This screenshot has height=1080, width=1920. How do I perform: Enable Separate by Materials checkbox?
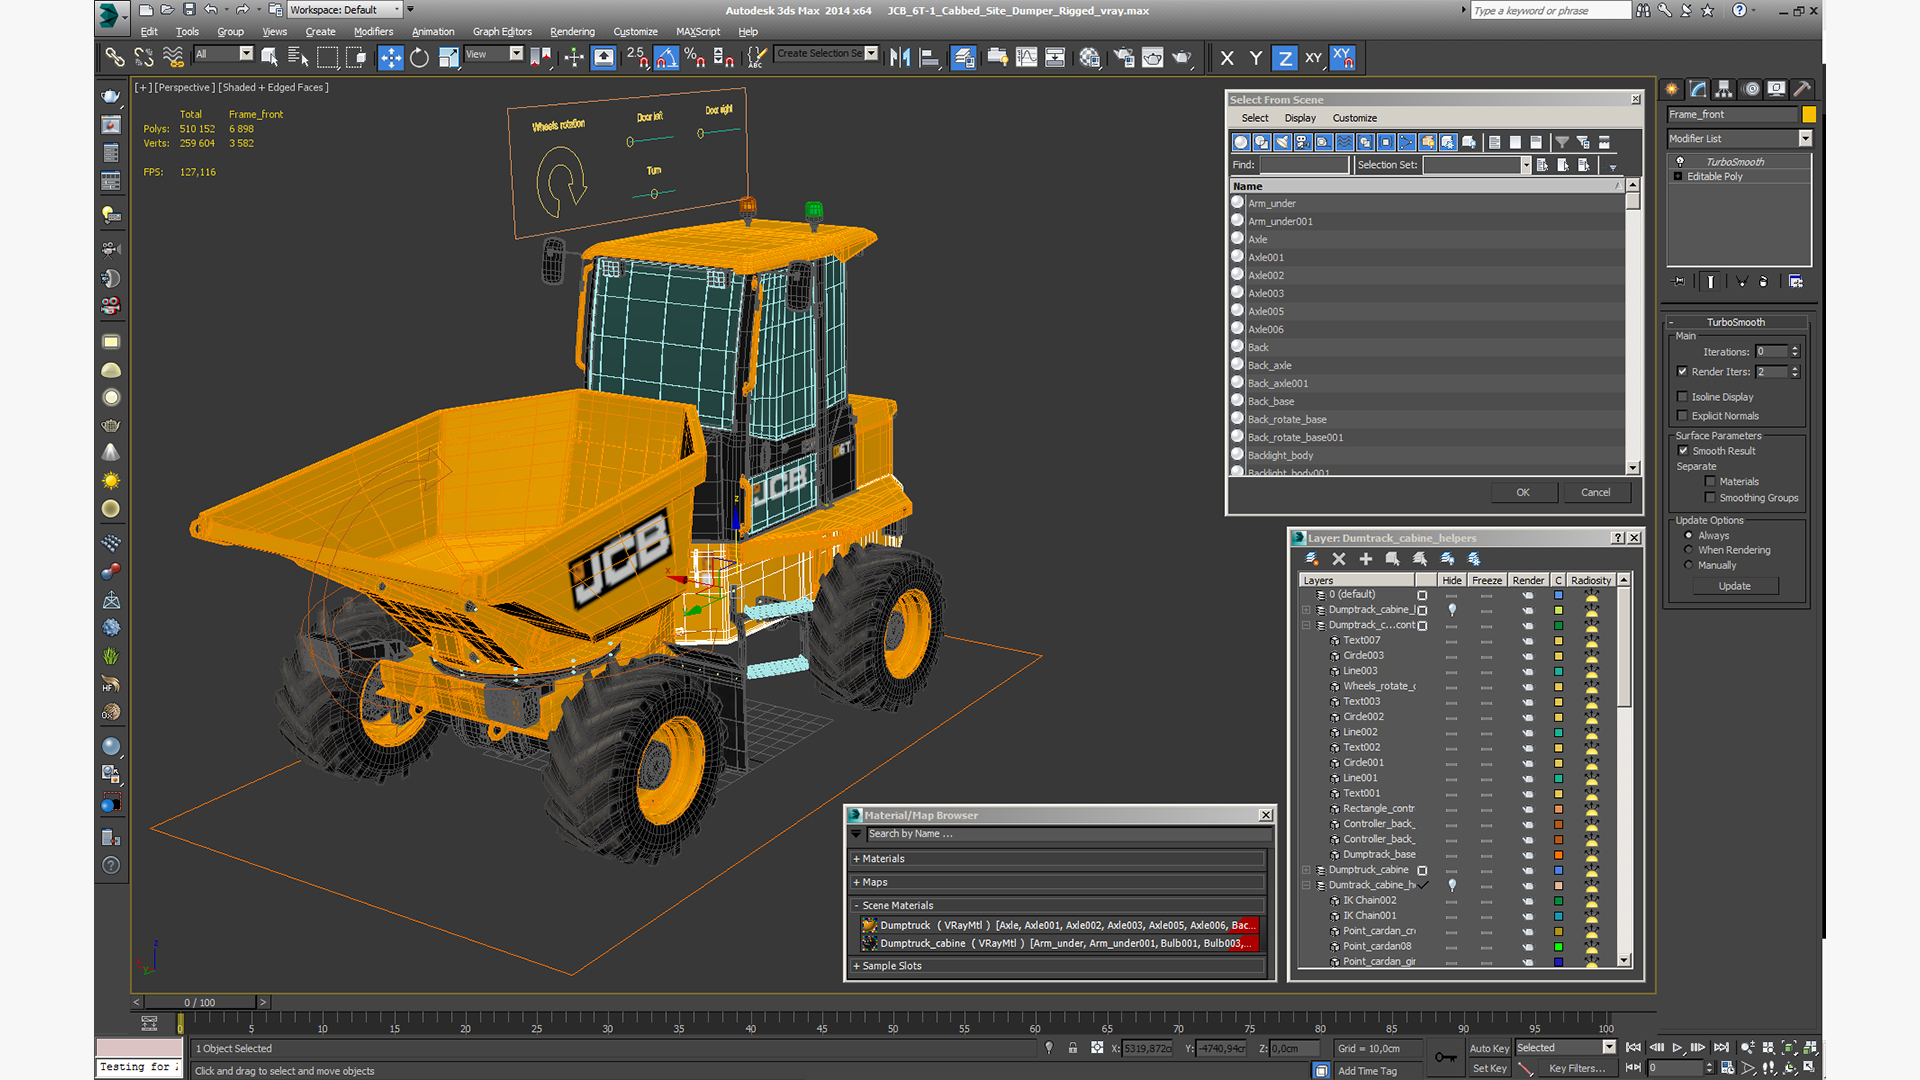(1710, 482)
